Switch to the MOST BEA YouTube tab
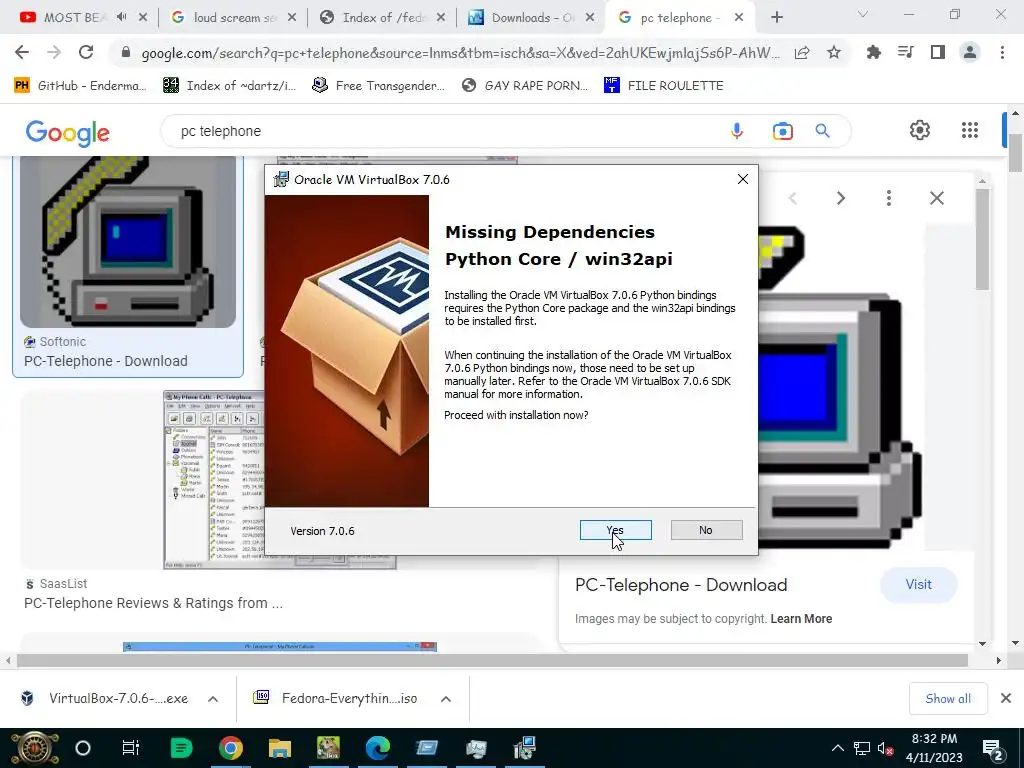The height and width of the screenshot is (768, 1024). coord(72,18)
